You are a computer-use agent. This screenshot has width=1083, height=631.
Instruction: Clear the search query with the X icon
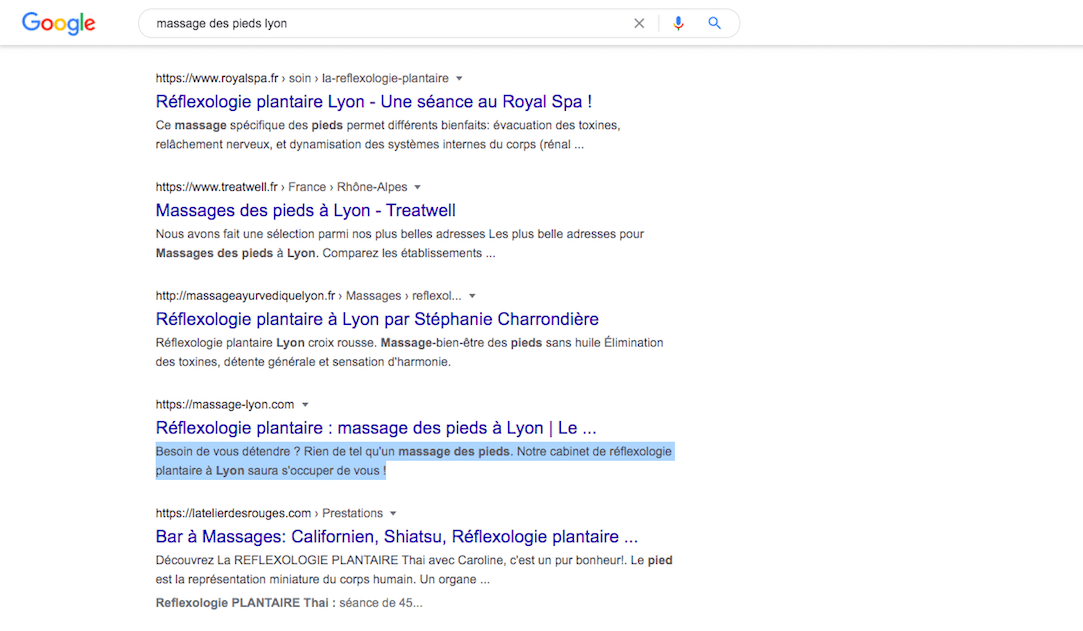pyautogui.click(x=639, y=23)
